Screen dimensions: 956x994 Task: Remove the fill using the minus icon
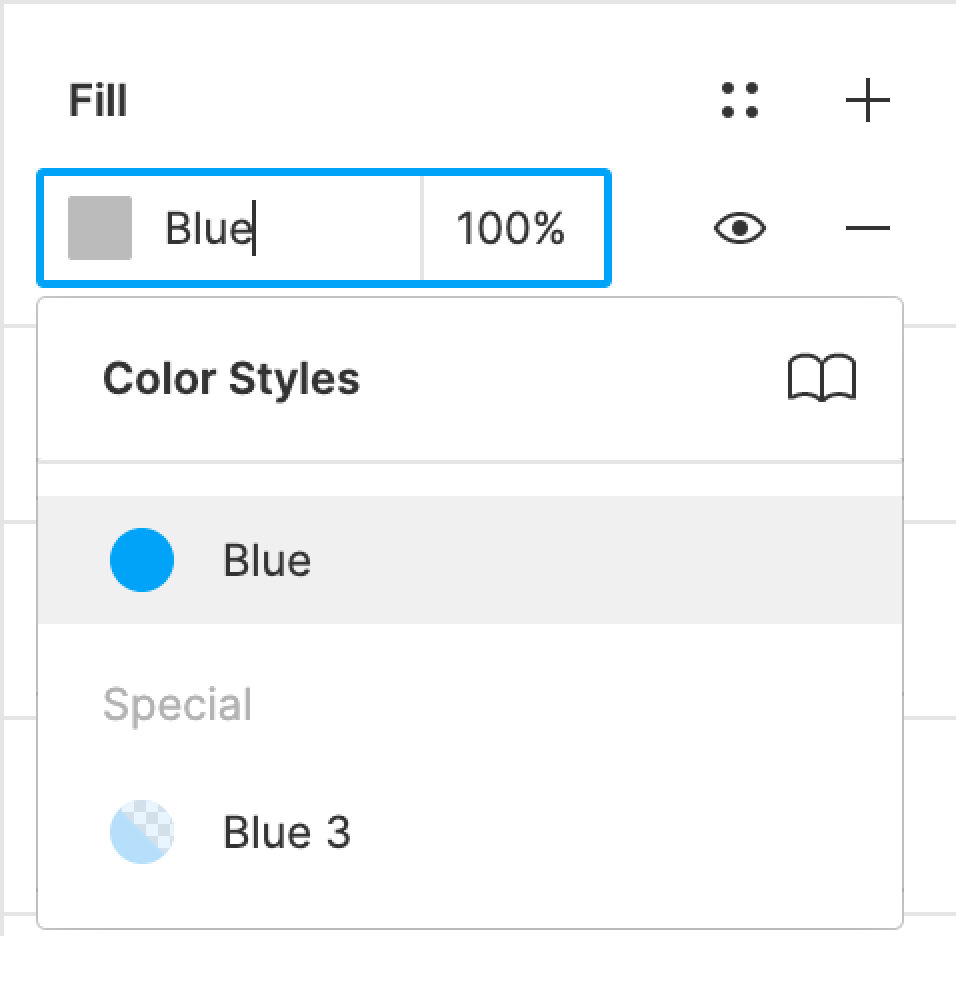[867, 229]
